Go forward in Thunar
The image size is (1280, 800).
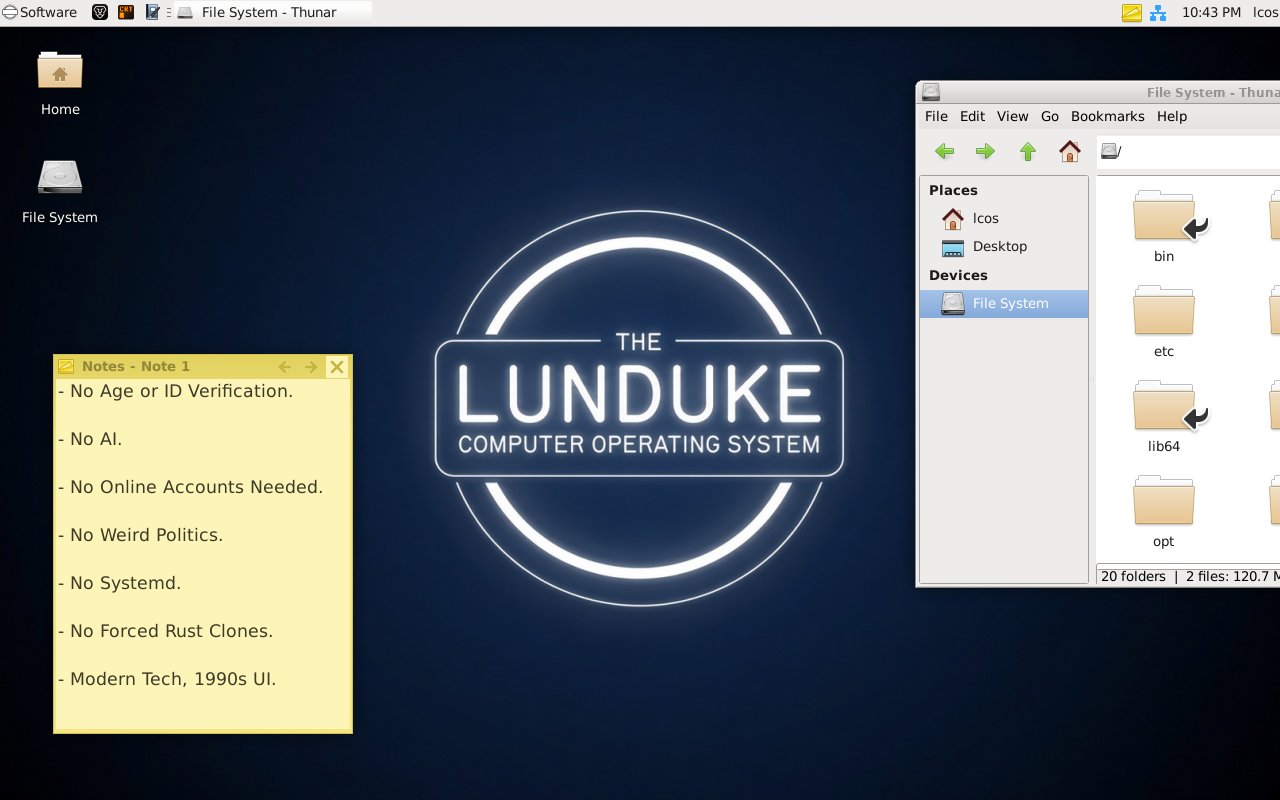click(x=985, y=151)
